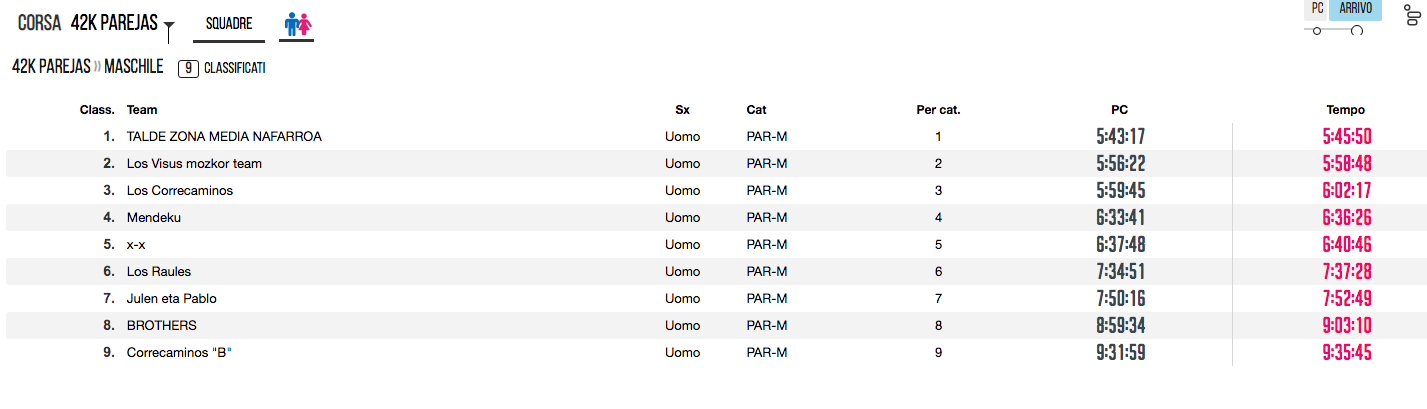Click the 42K PAREJAS breadcrumb link
Screen dimensions: 1427x409
tap(52, 68)
